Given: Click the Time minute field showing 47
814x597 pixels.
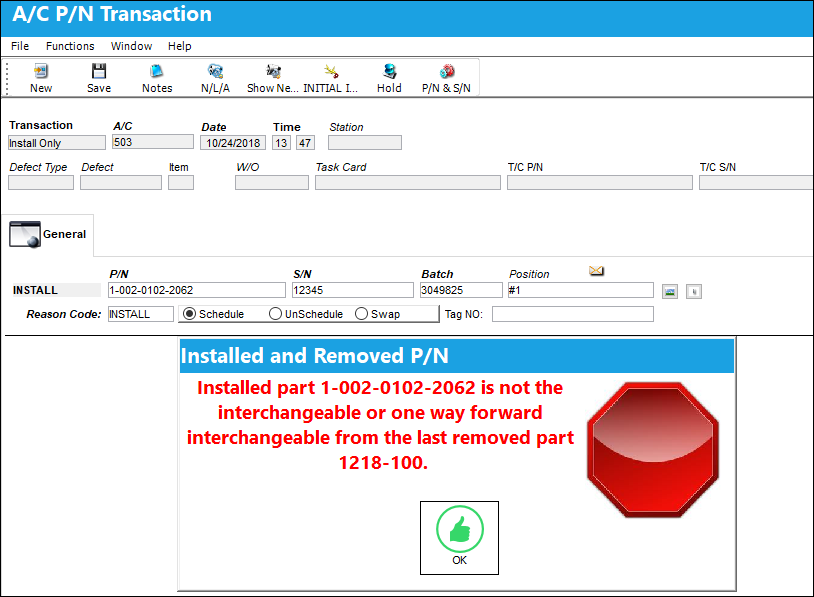Looking at the screenshot, I should [x=305, y=143].
